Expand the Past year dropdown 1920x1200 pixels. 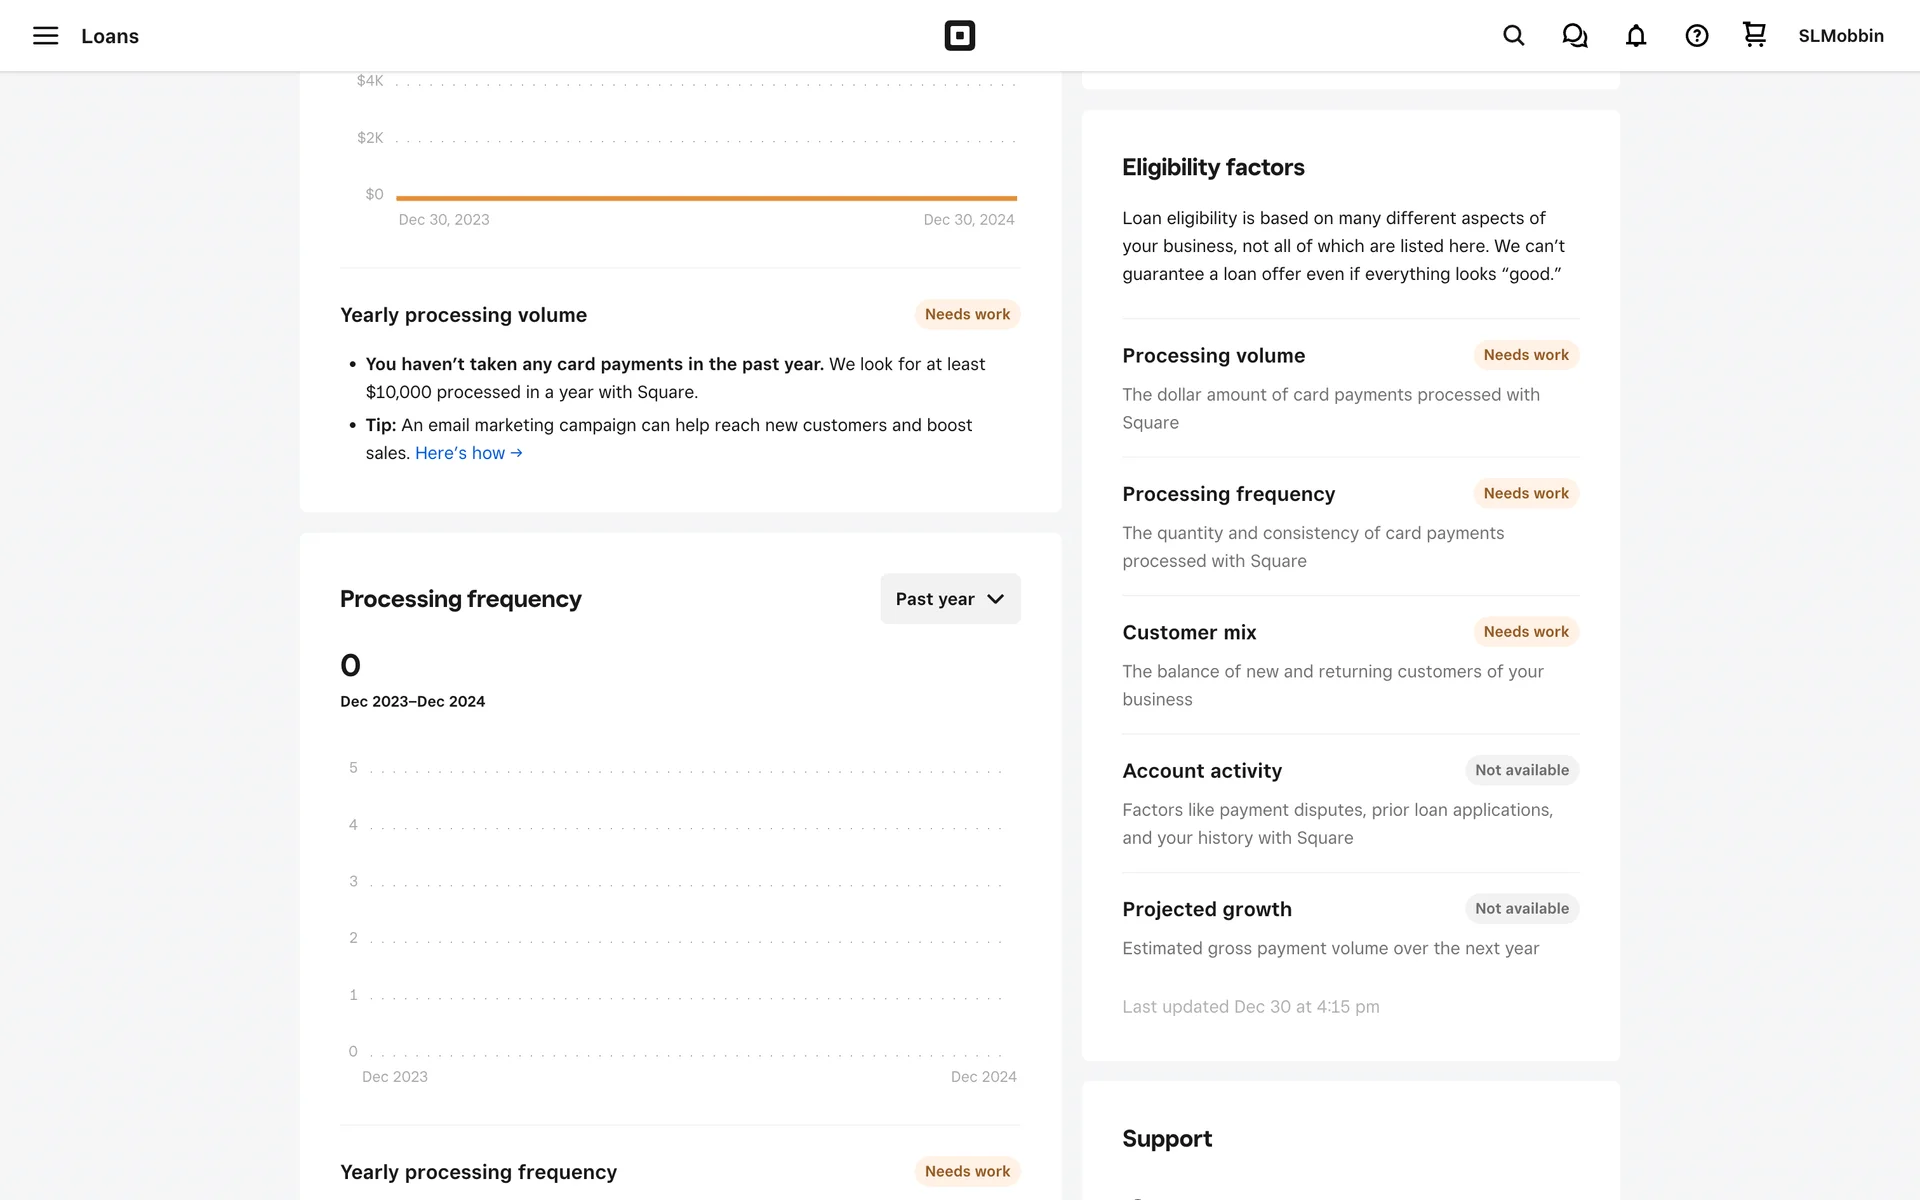point(935,599)
